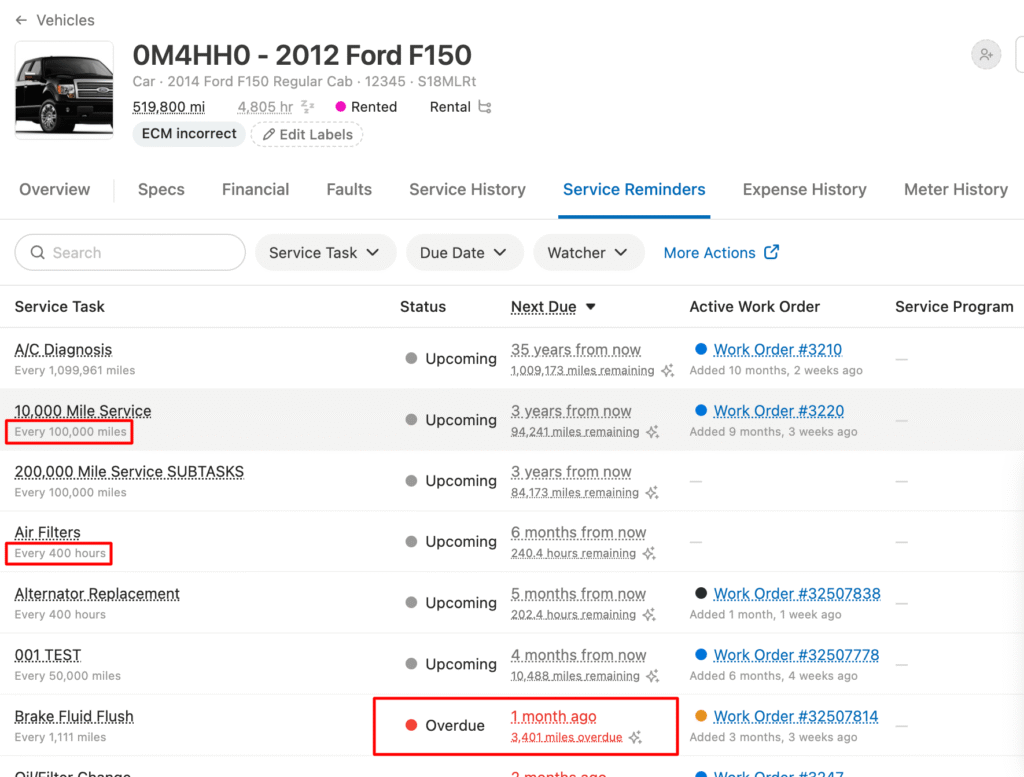Viewport: 1024px width, 777px height.
Task: Open the Air Filters service task
Action: pos(48,532)
